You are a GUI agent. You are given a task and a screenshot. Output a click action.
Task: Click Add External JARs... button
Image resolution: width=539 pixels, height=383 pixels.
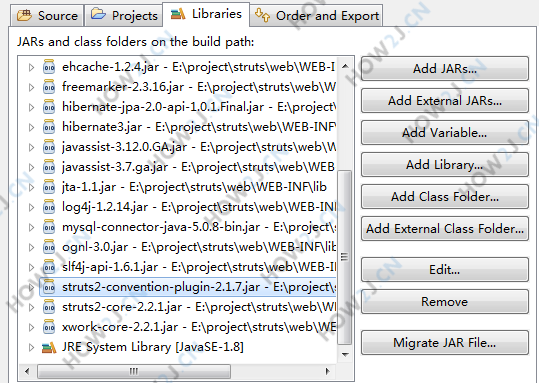(x=445, y=100)
